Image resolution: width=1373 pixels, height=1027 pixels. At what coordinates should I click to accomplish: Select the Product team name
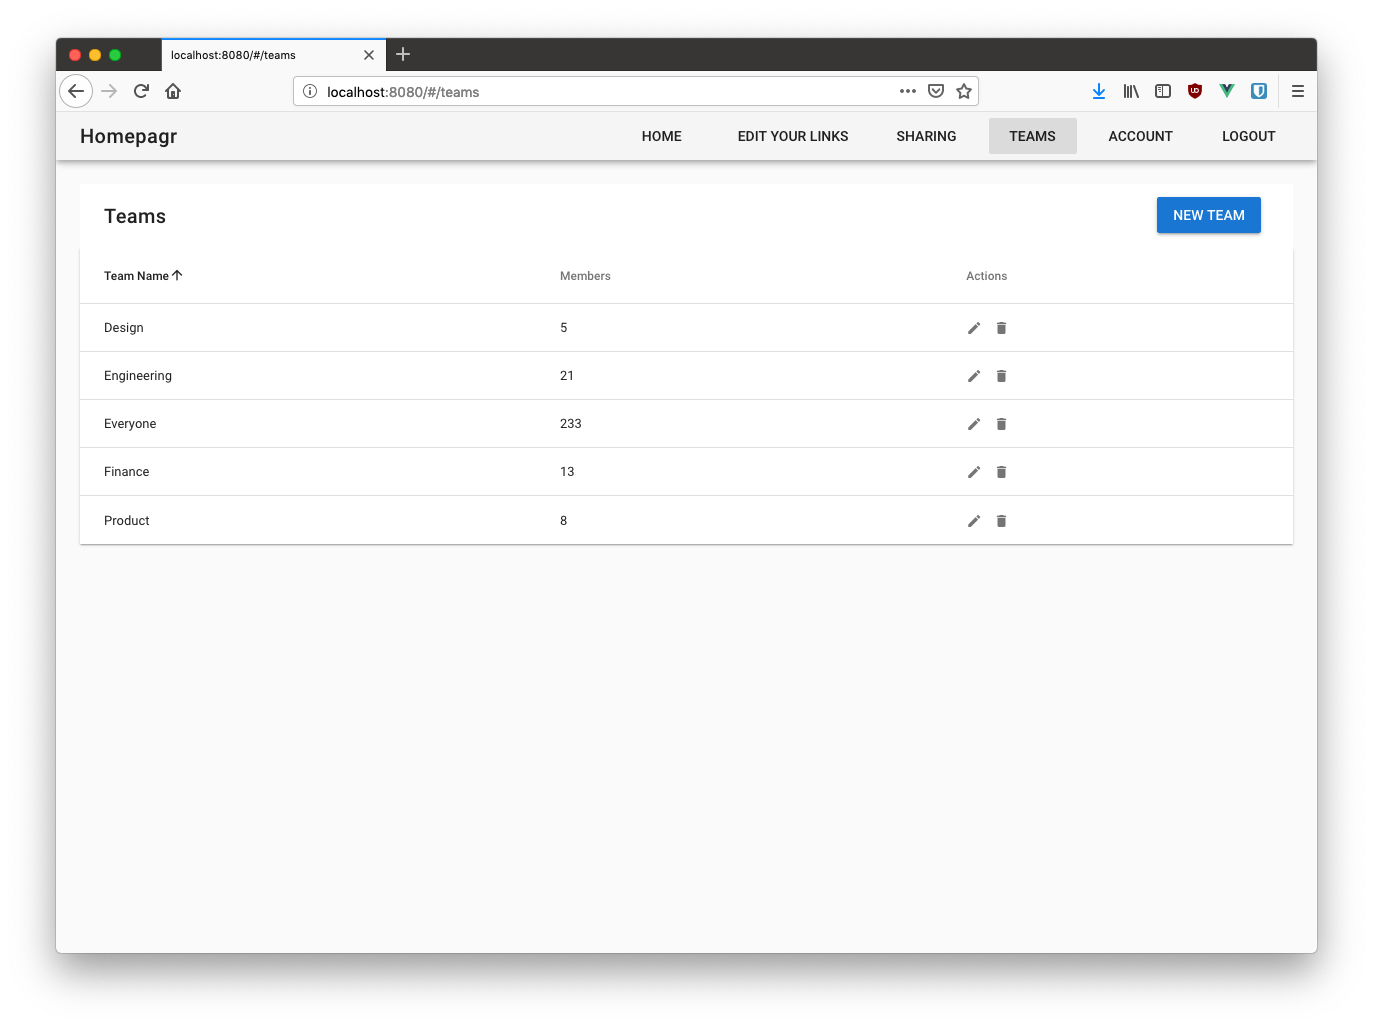point(127,521)
